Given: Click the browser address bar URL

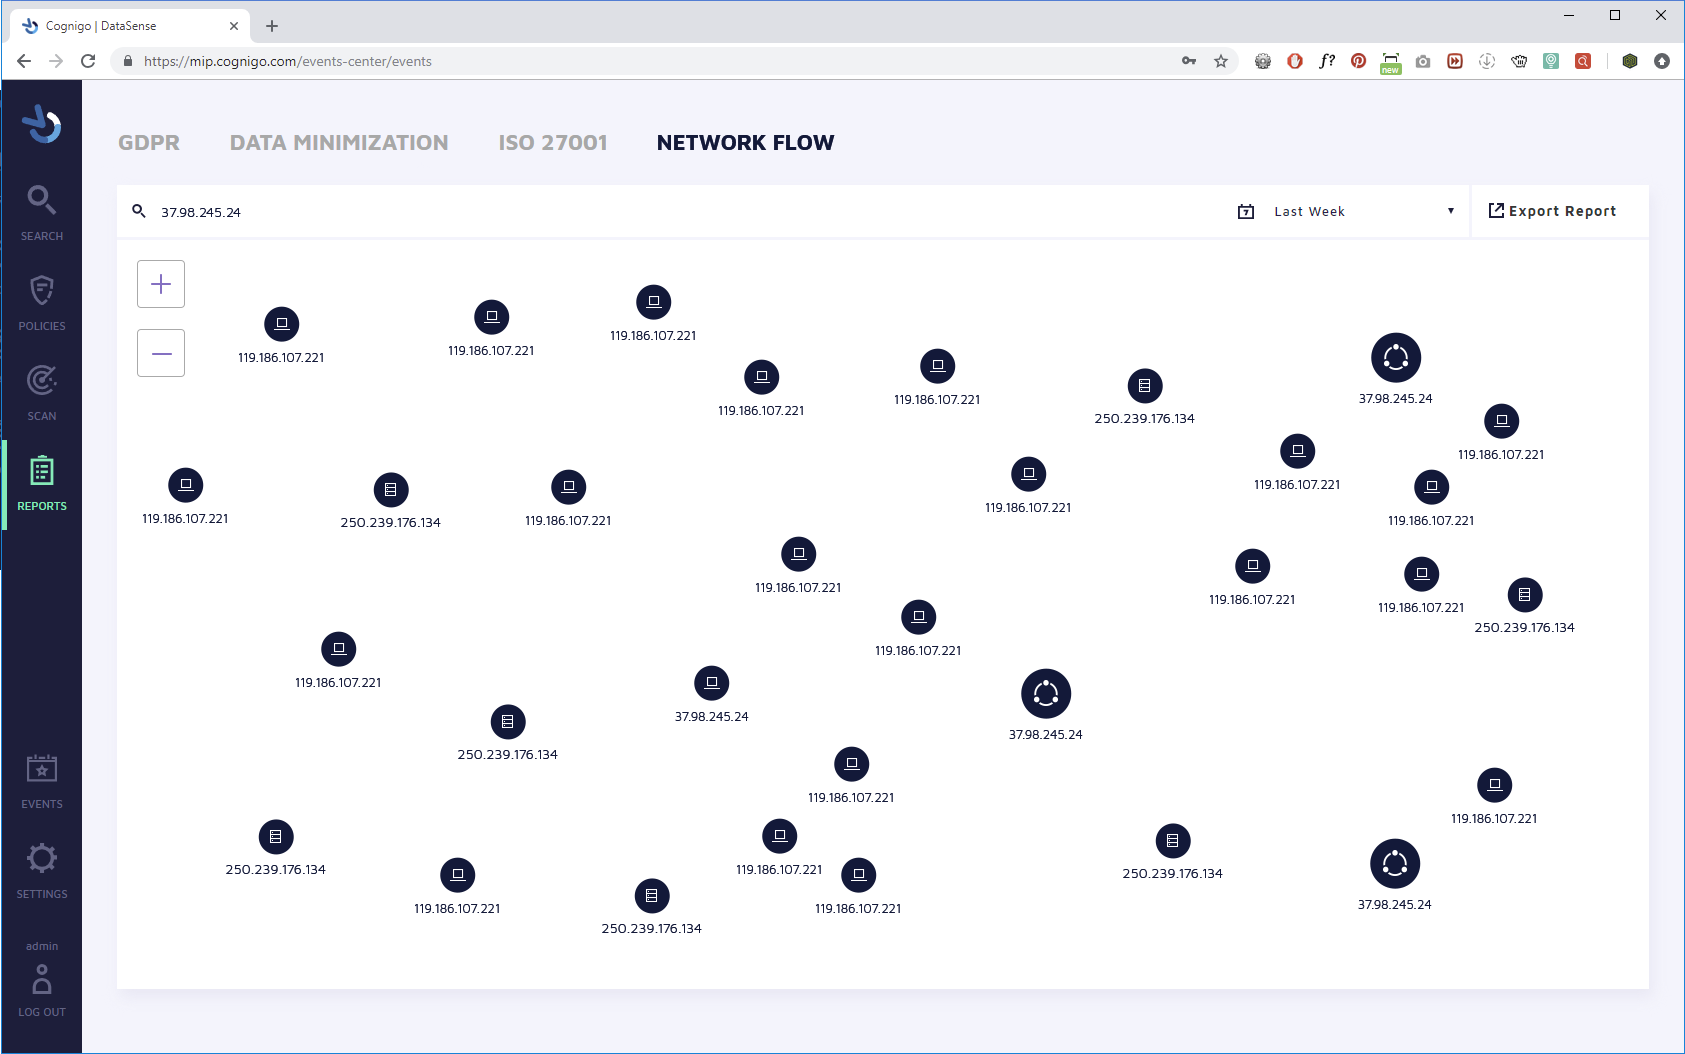Looking at the screenshot, I should click(x=288, y=61).
